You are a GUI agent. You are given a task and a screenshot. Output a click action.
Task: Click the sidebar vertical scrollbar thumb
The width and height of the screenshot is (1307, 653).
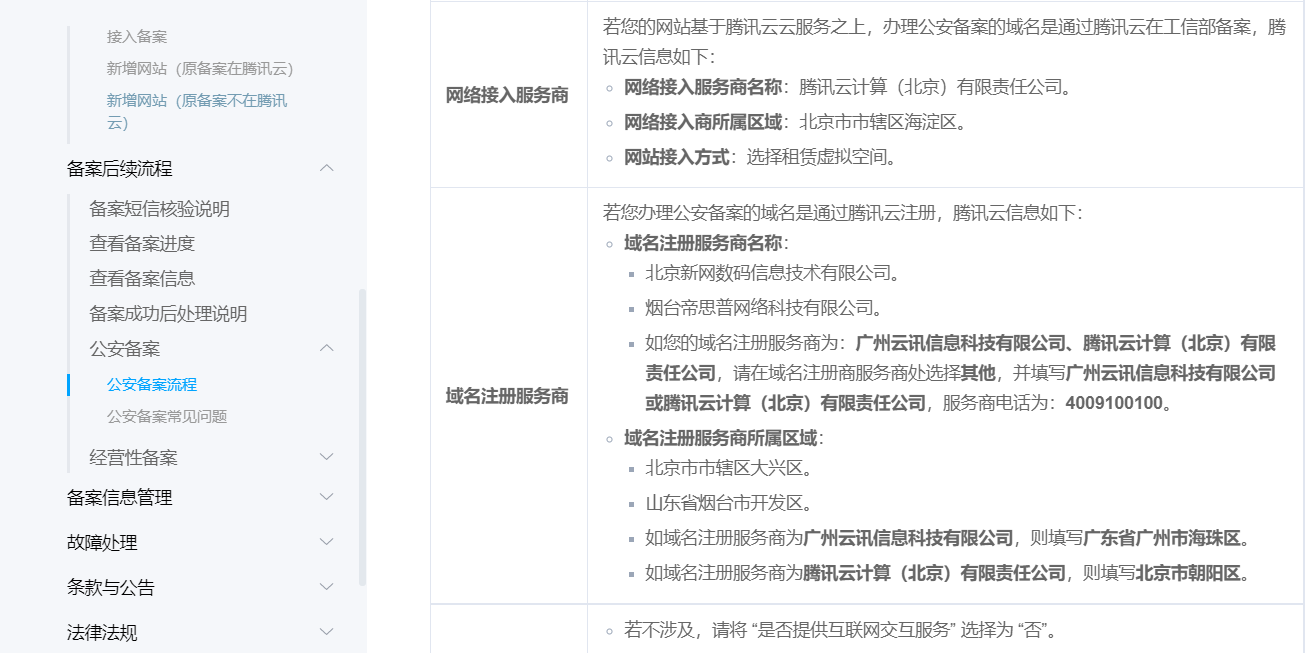click(362, 437)
